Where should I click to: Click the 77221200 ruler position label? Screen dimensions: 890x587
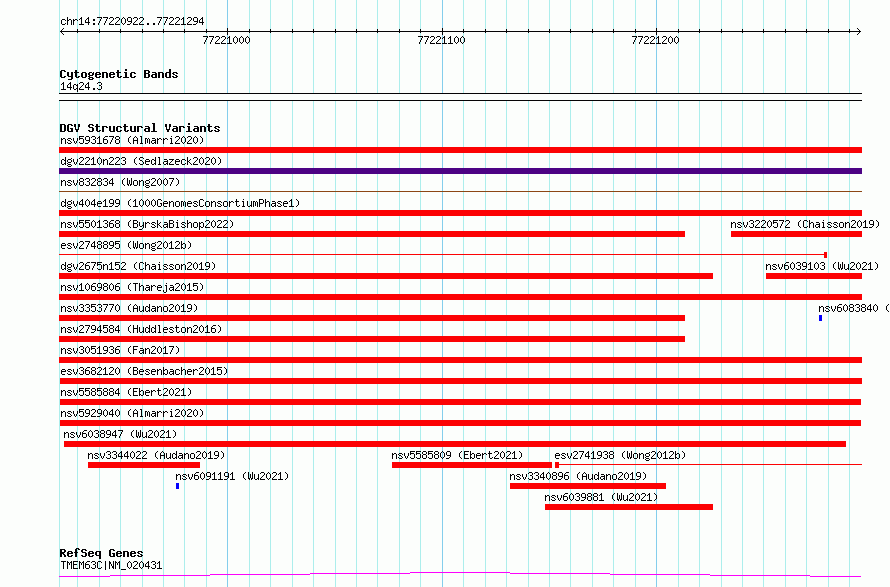(x=655, y=40)
